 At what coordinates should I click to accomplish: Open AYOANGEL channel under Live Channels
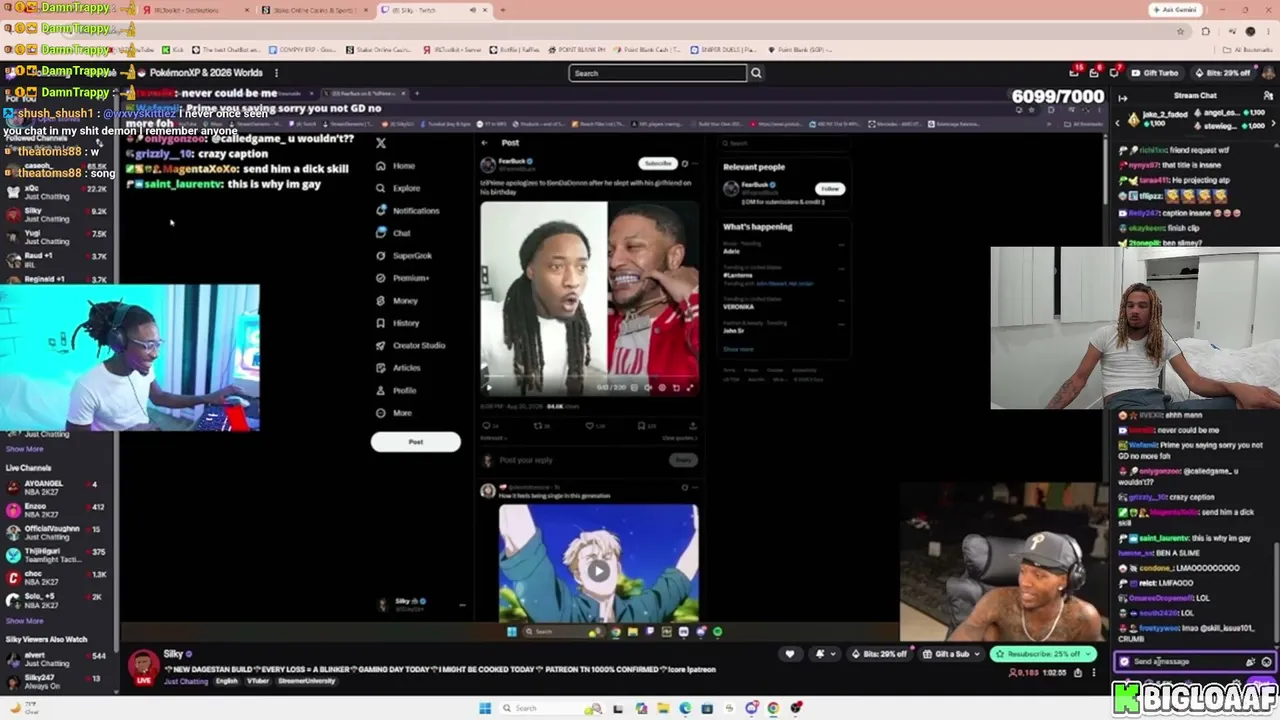pyautogui.click(x=57, y=489)
